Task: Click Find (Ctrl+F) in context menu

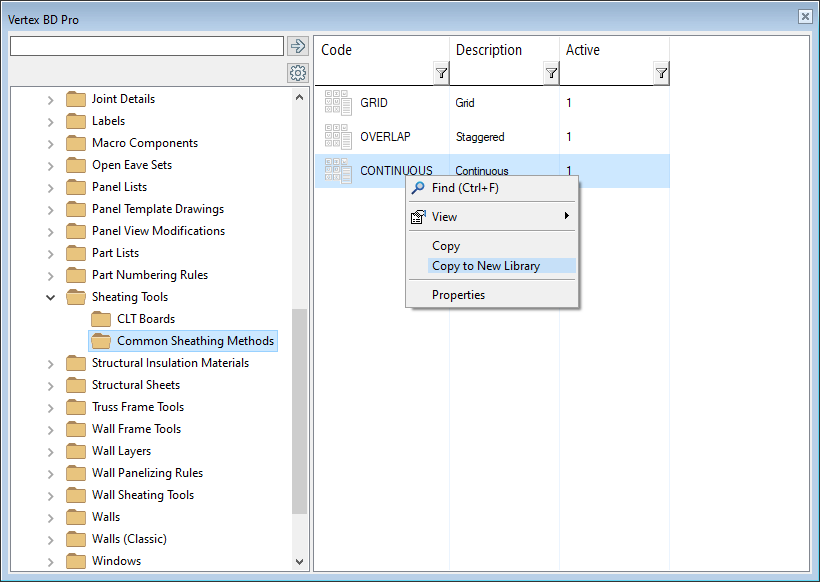Action: coord(465,188)
